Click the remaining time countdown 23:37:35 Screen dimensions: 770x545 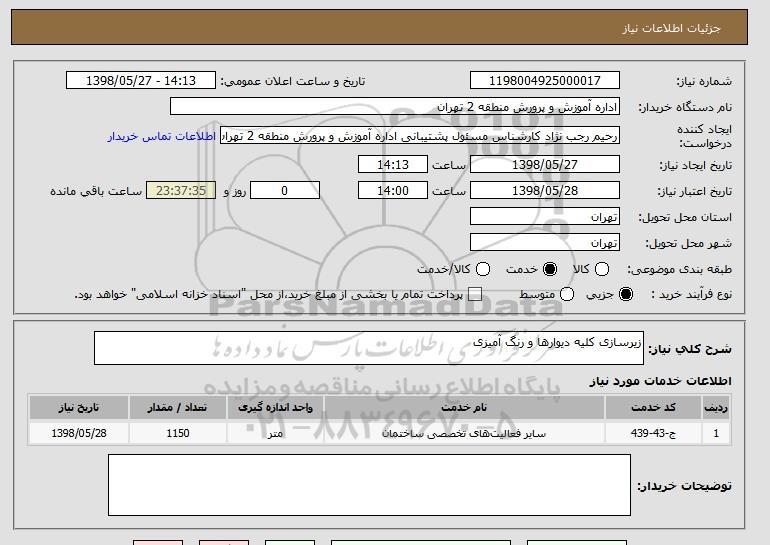click(181, 191)
